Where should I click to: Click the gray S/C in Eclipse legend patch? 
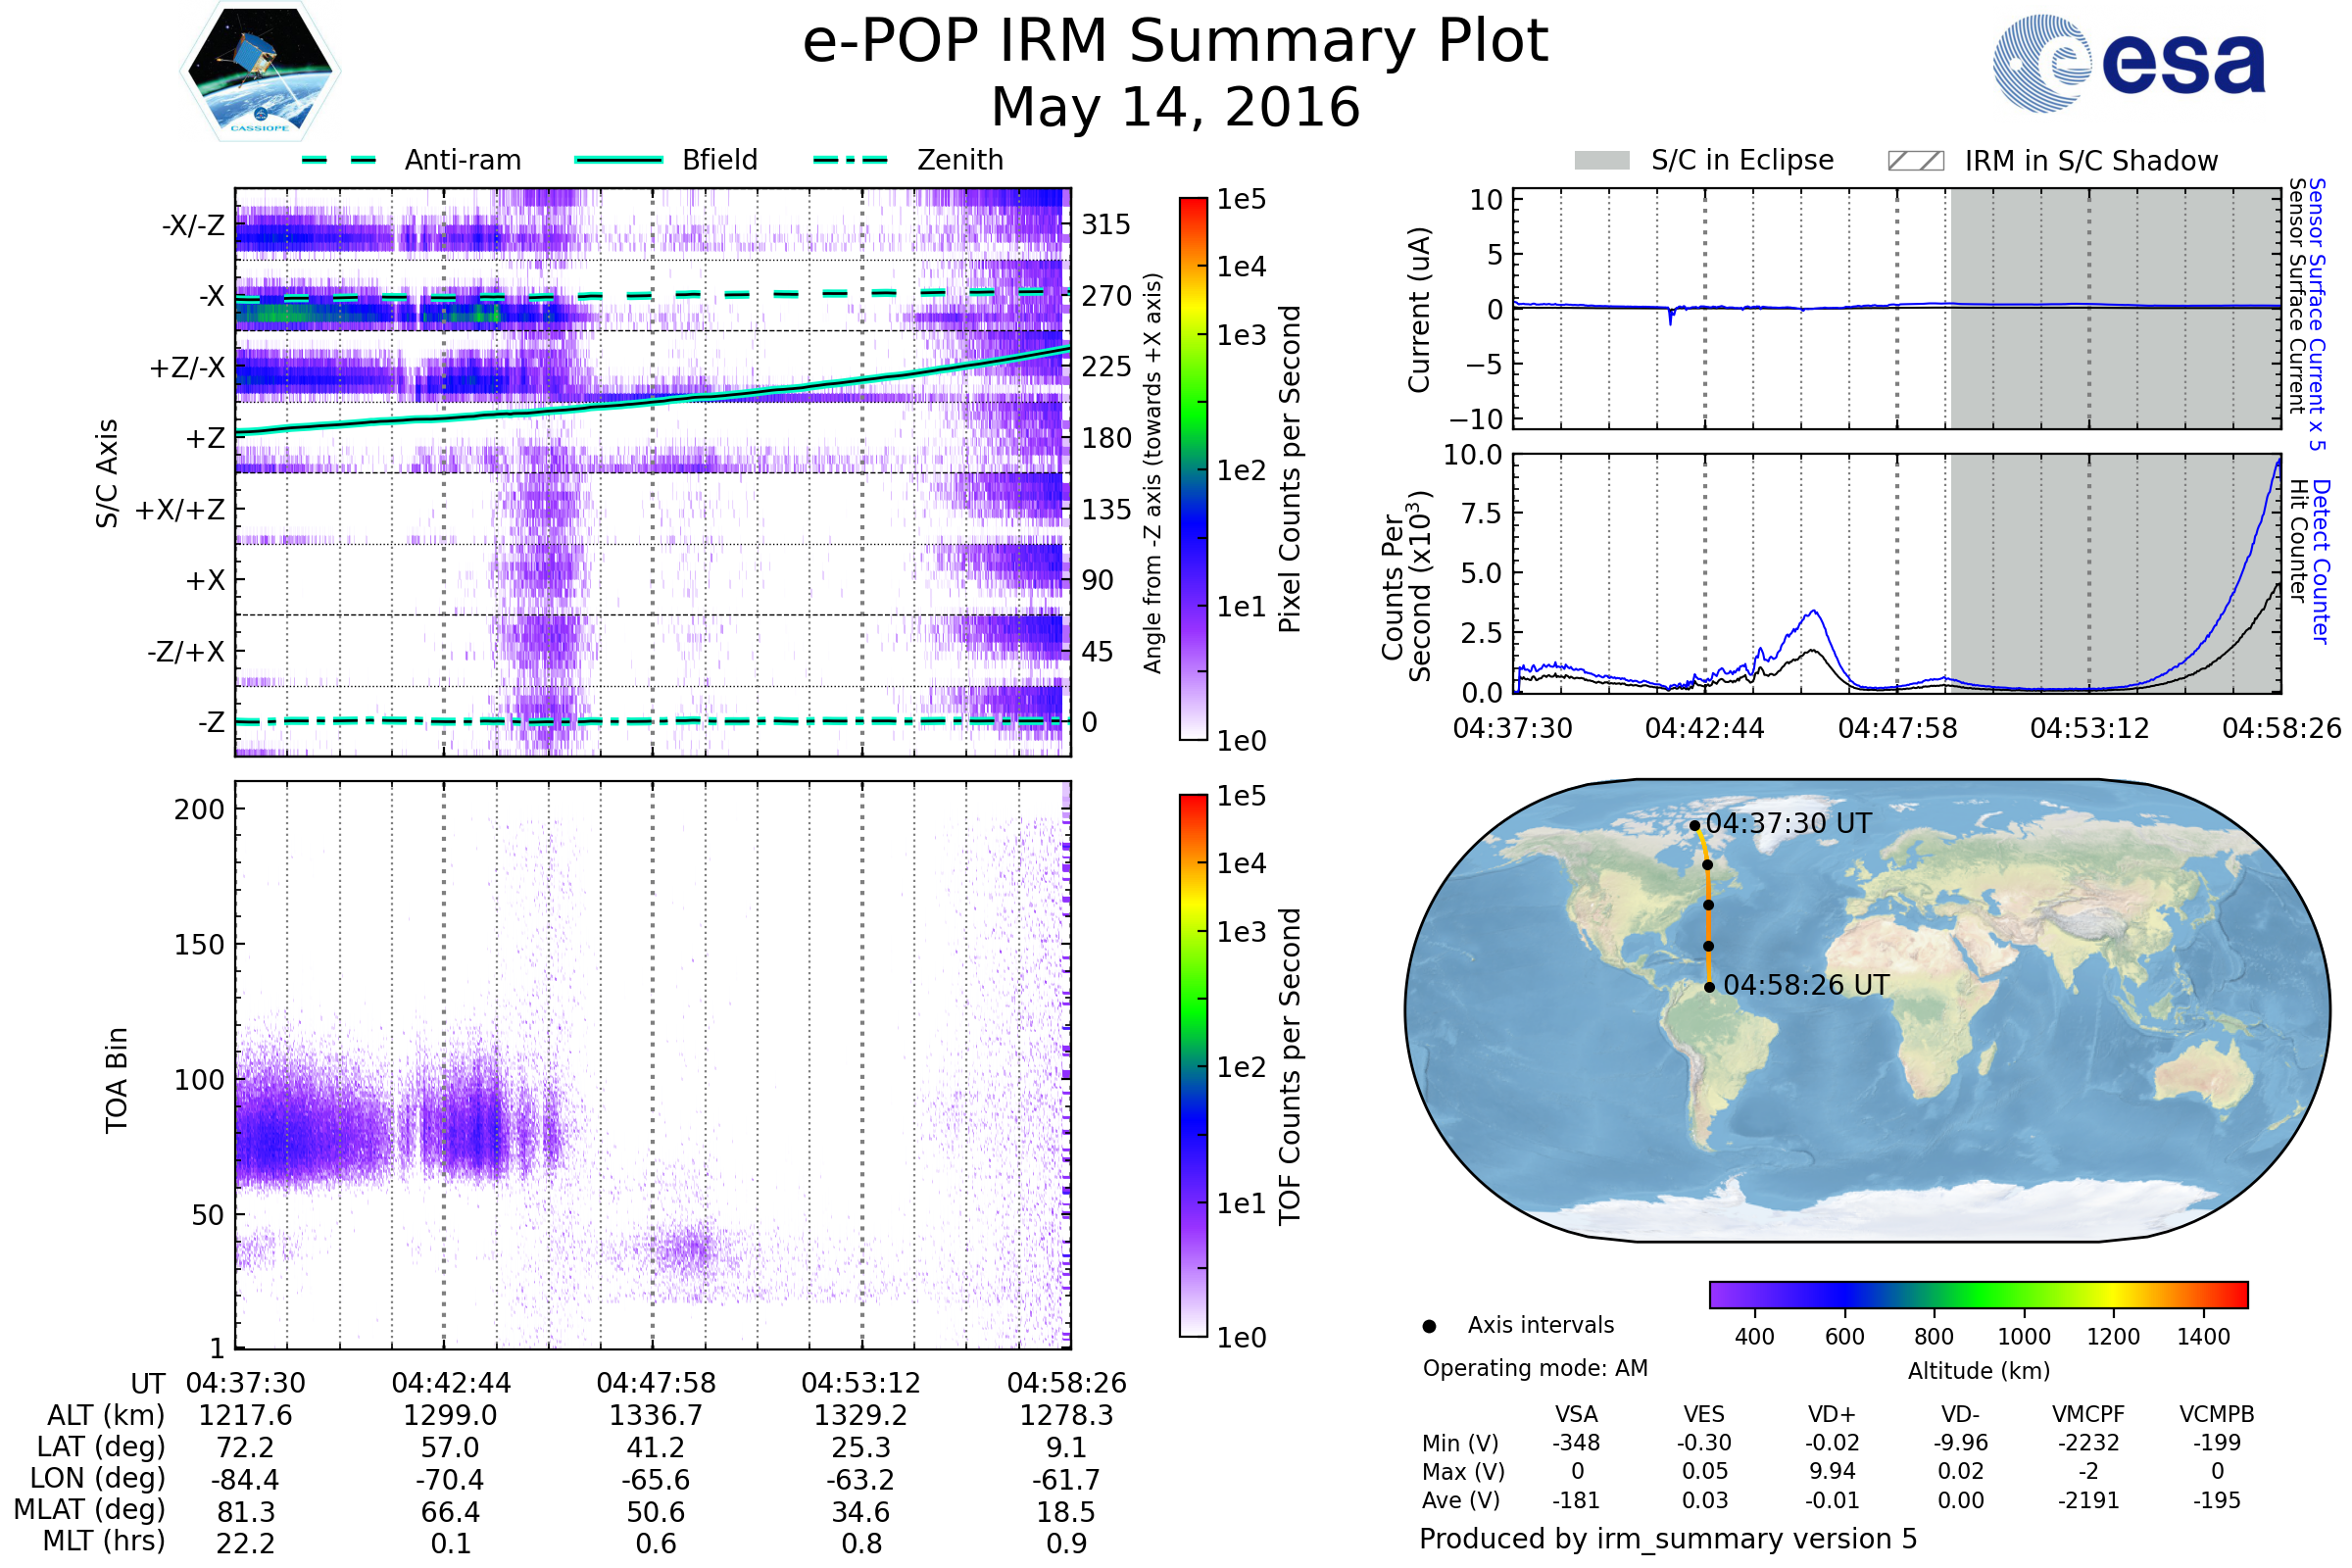coord(1602,161)
